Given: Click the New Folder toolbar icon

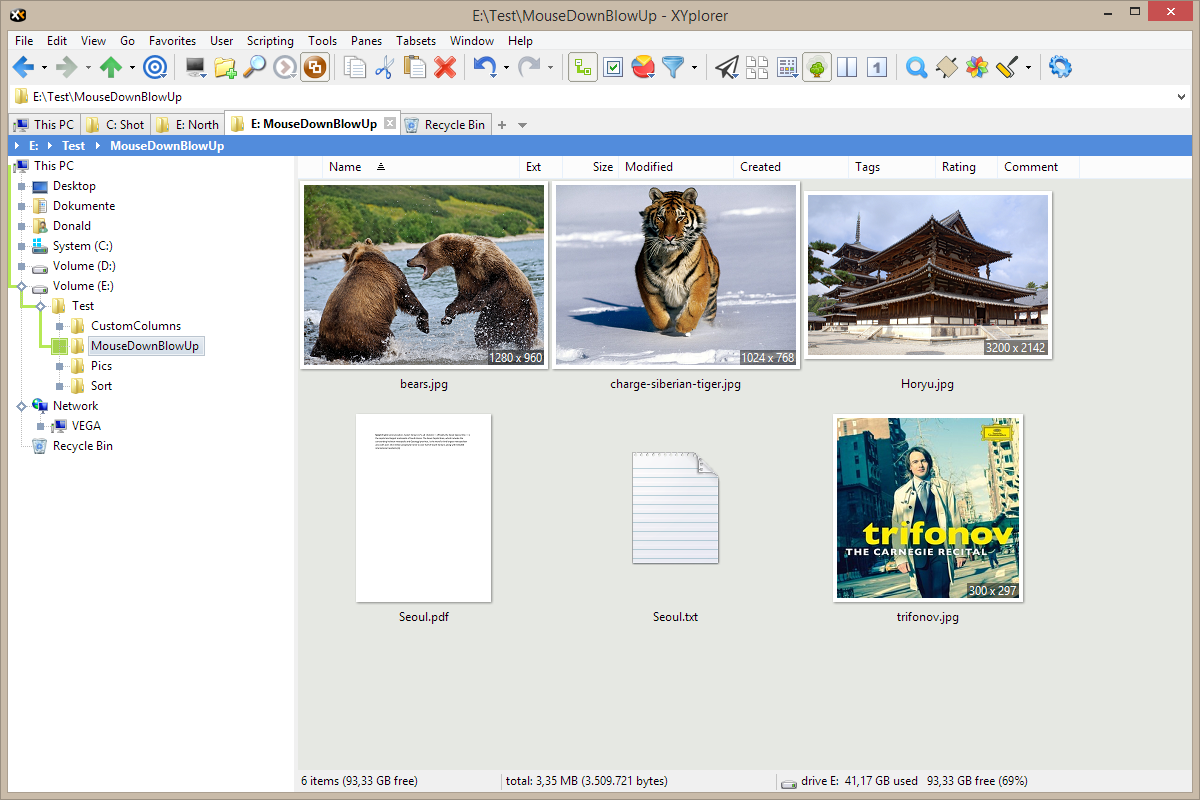Looking at the screenshot, I should 225,68.
